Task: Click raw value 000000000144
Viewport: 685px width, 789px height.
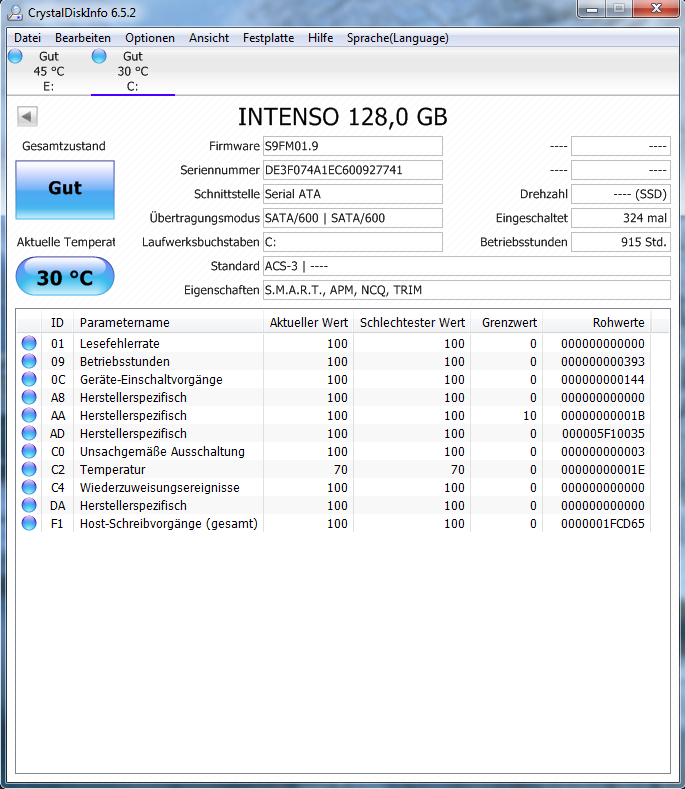Action: click(x=602, y=380)
